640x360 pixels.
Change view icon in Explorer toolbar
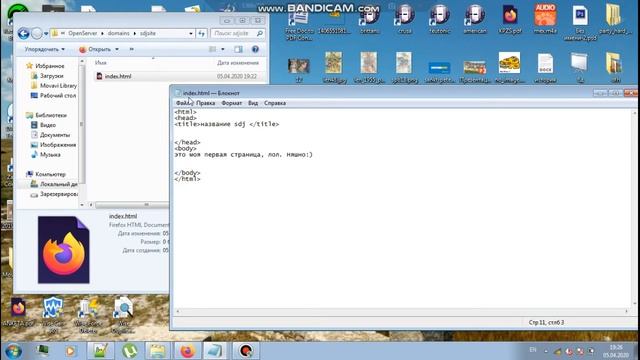click(x=213, y=49)
